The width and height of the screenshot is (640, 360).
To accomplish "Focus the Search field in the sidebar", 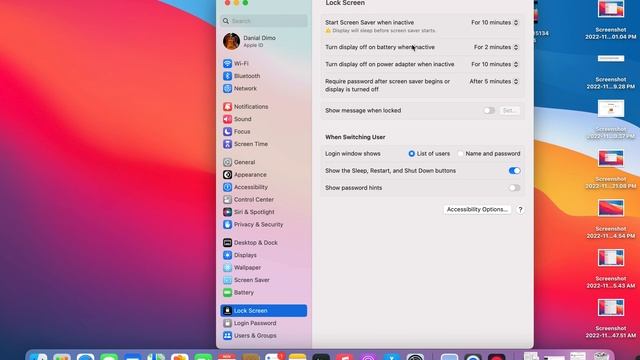I will [264, 21].
